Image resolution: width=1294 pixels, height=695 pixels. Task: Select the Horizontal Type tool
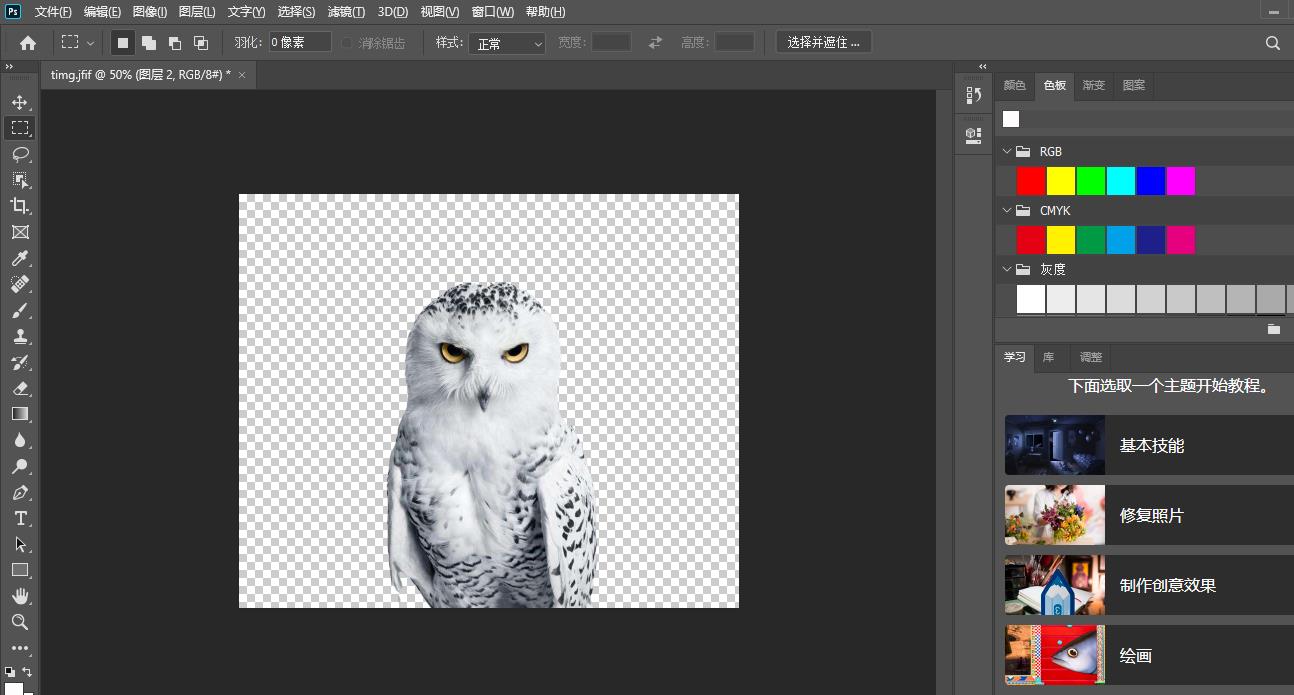click(20, 518)
